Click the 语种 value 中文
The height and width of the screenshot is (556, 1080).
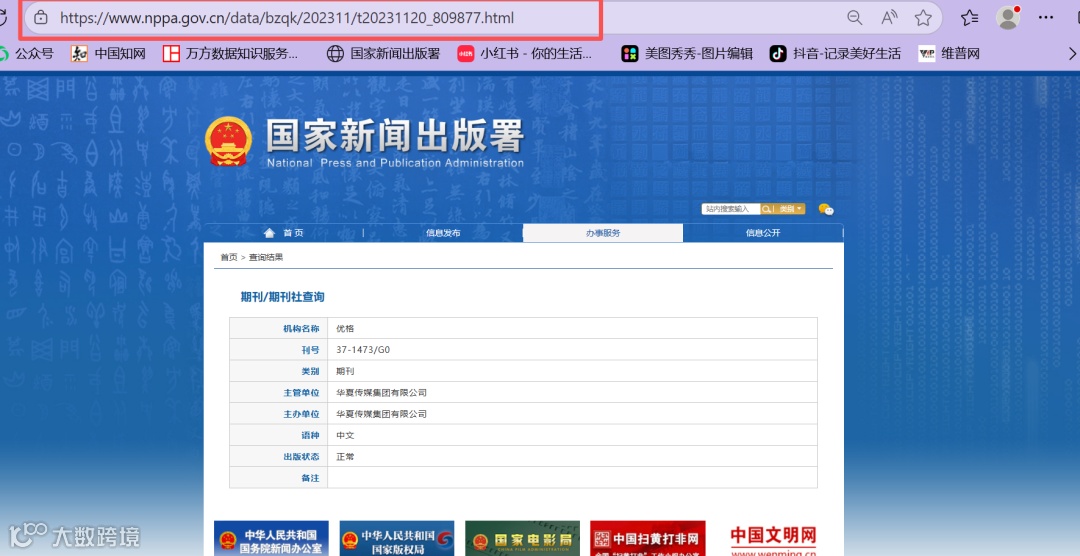(345, 435)
